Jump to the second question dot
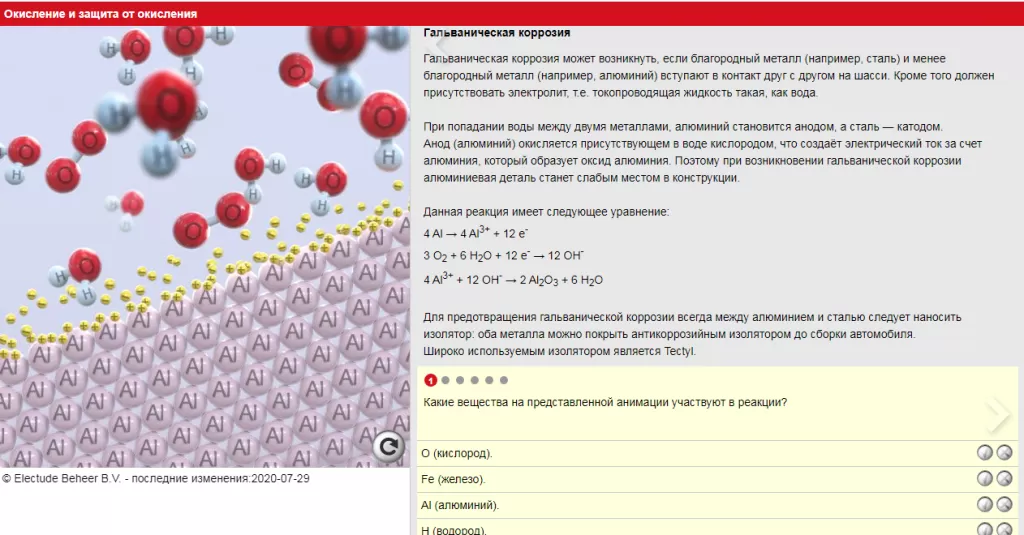1024x535 pixels. pyautogui.click(x=445, y=380)
